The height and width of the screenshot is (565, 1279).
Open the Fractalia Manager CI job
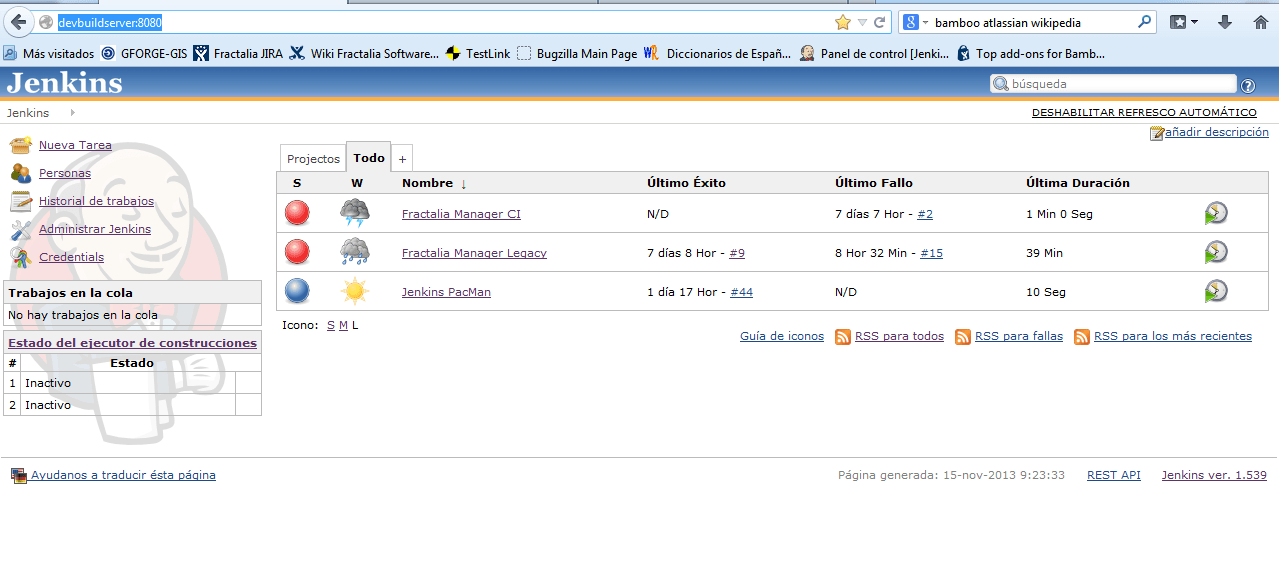point(461,214)
